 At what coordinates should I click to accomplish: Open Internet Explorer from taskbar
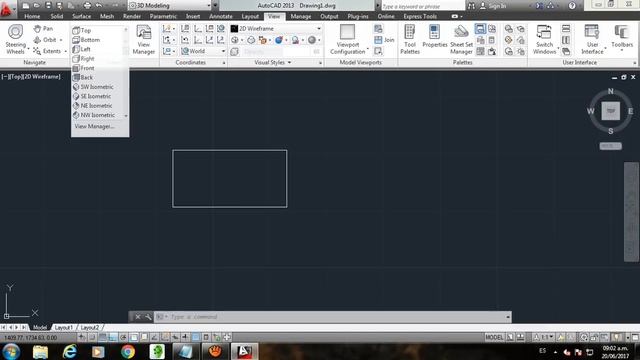point(70,351)
